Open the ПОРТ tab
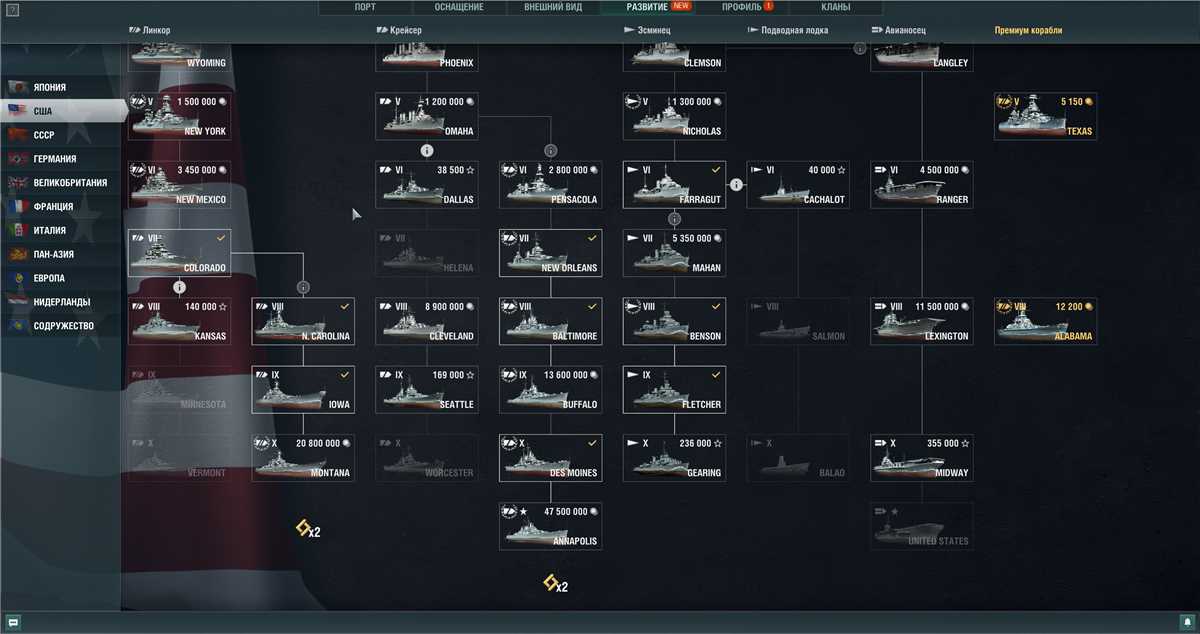Screen dimensions: 1200x634 366,7
